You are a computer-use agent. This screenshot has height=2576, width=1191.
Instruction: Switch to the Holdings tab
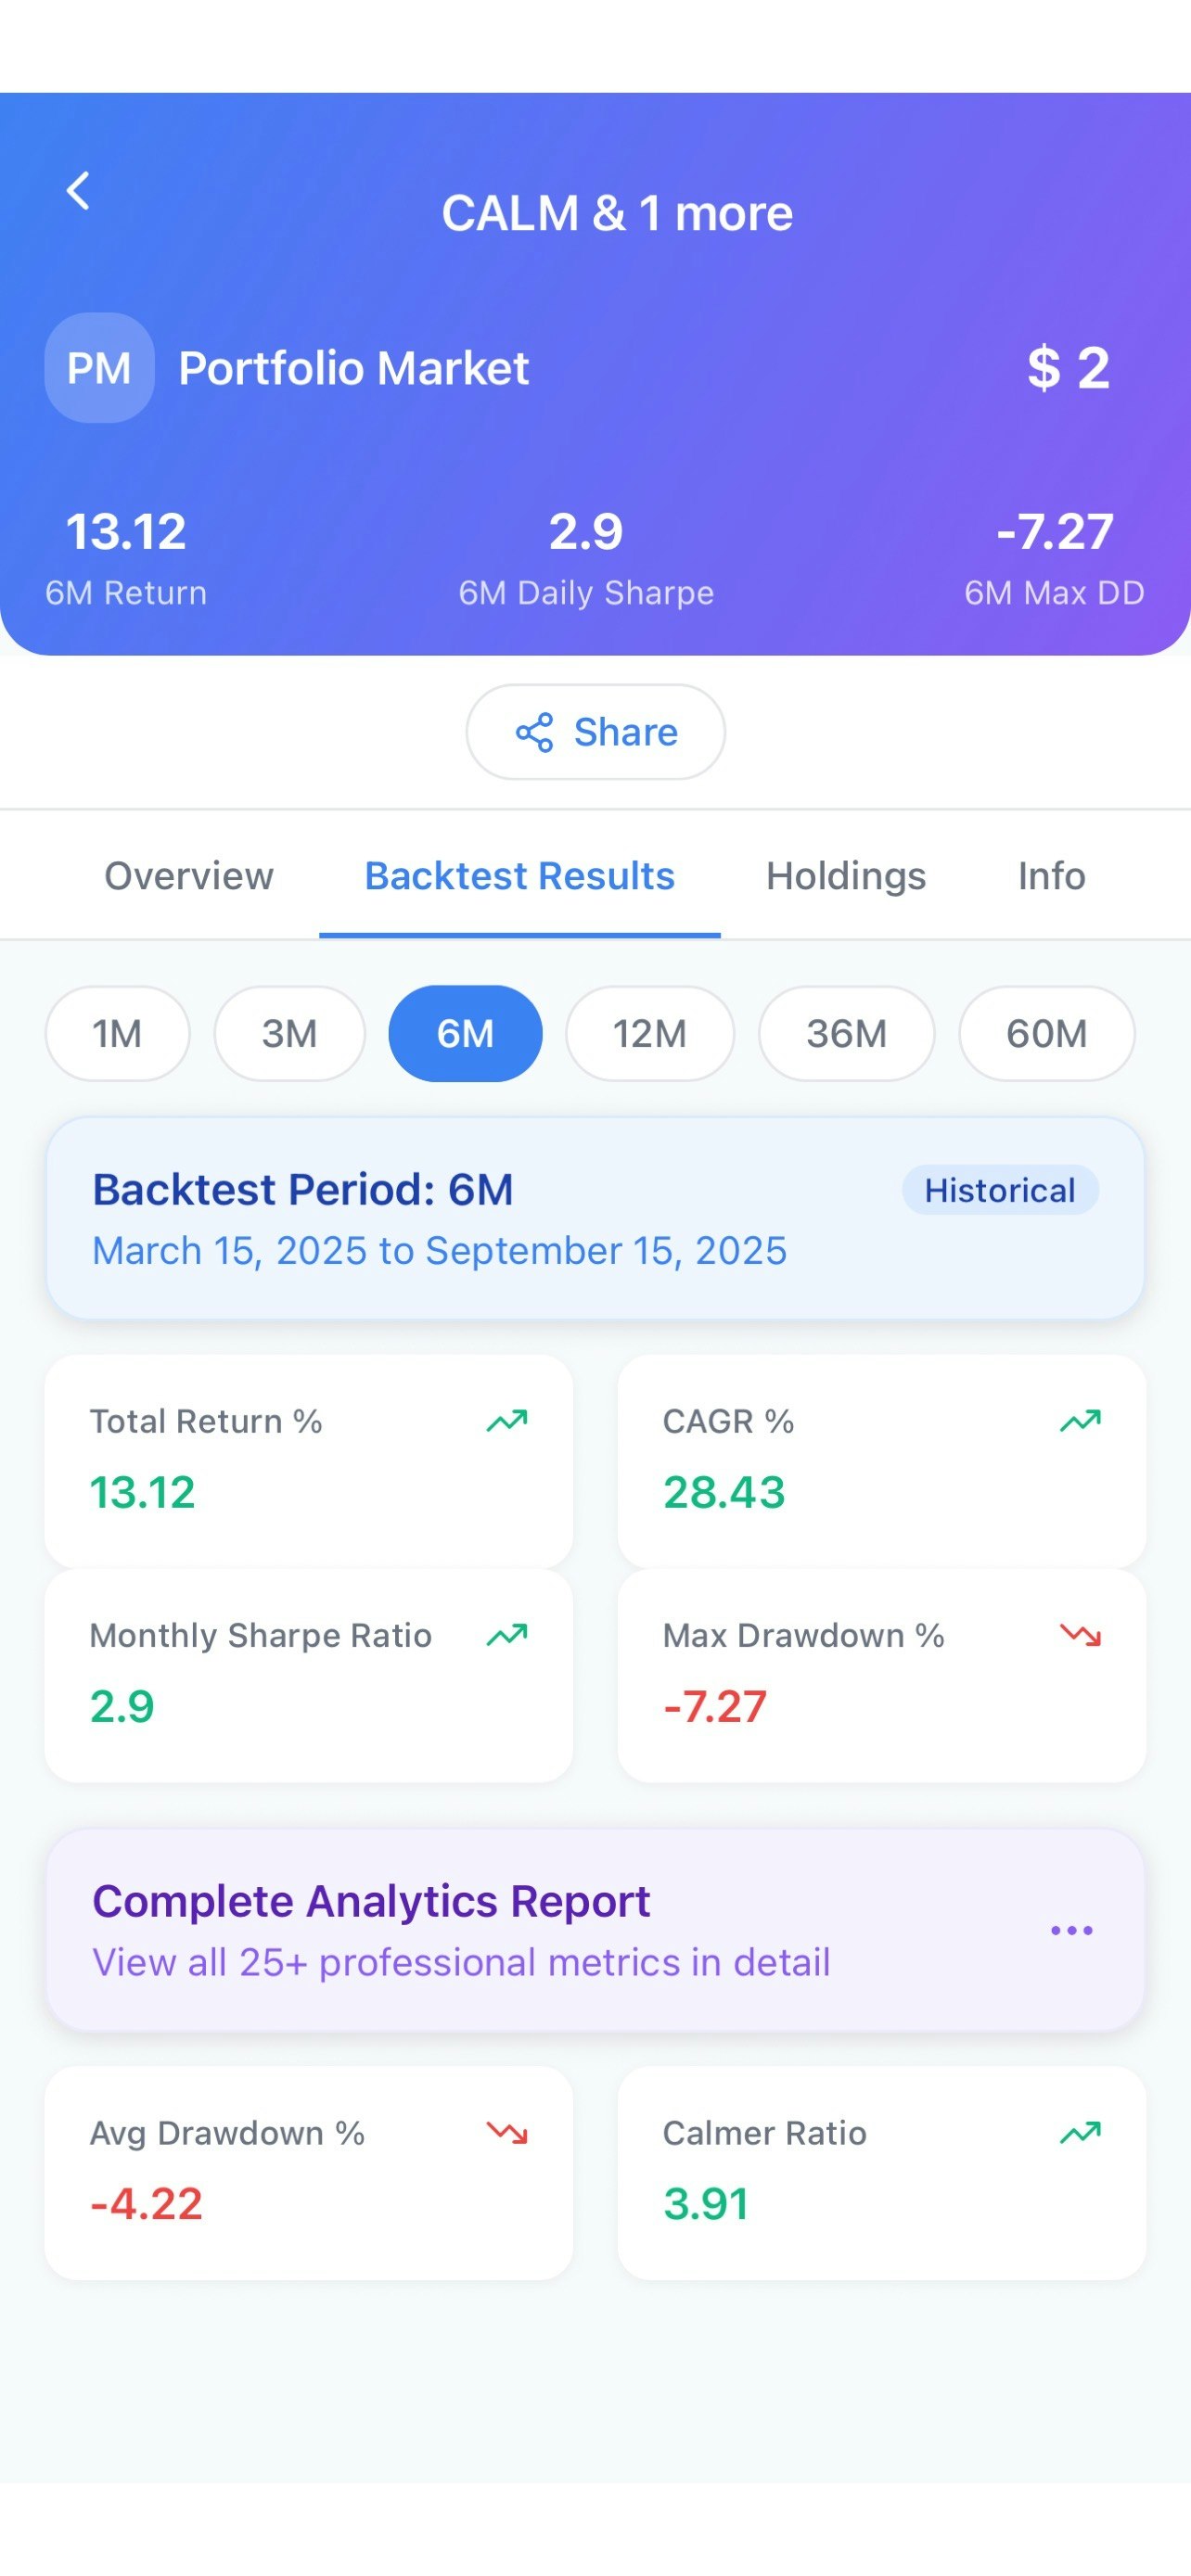845,875
